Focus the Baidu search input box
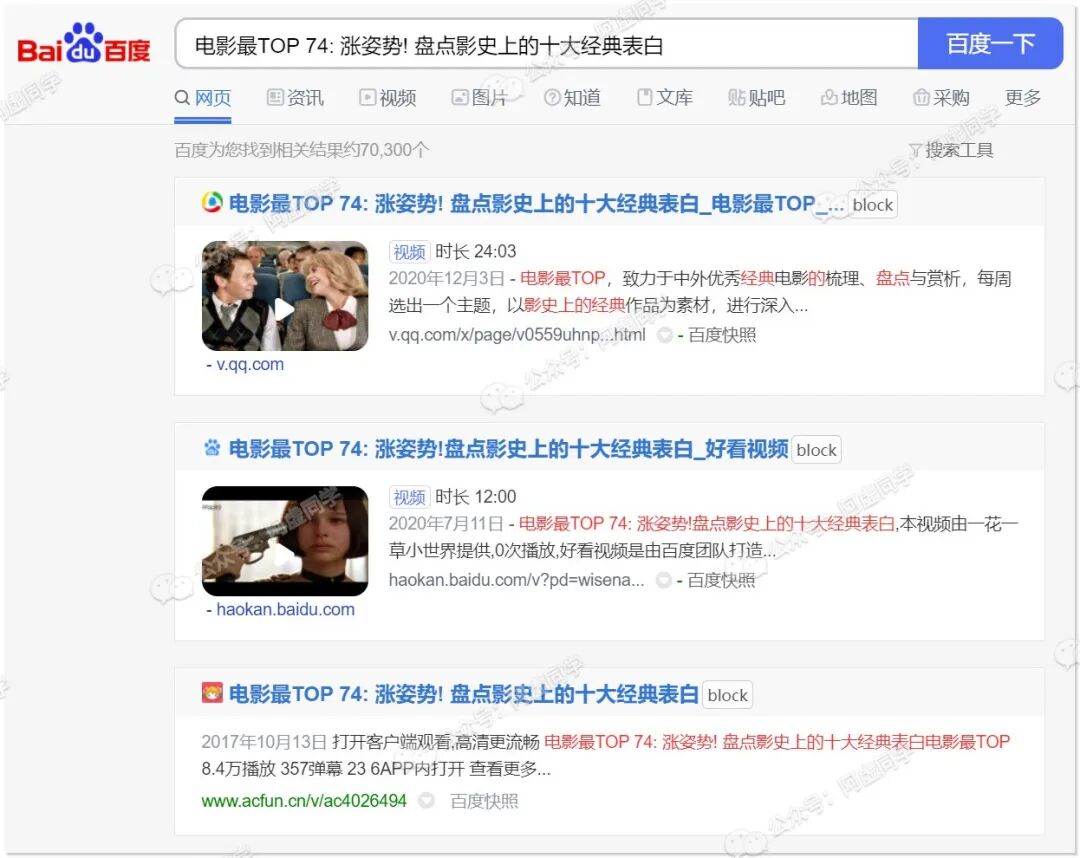 pos(547,45)
